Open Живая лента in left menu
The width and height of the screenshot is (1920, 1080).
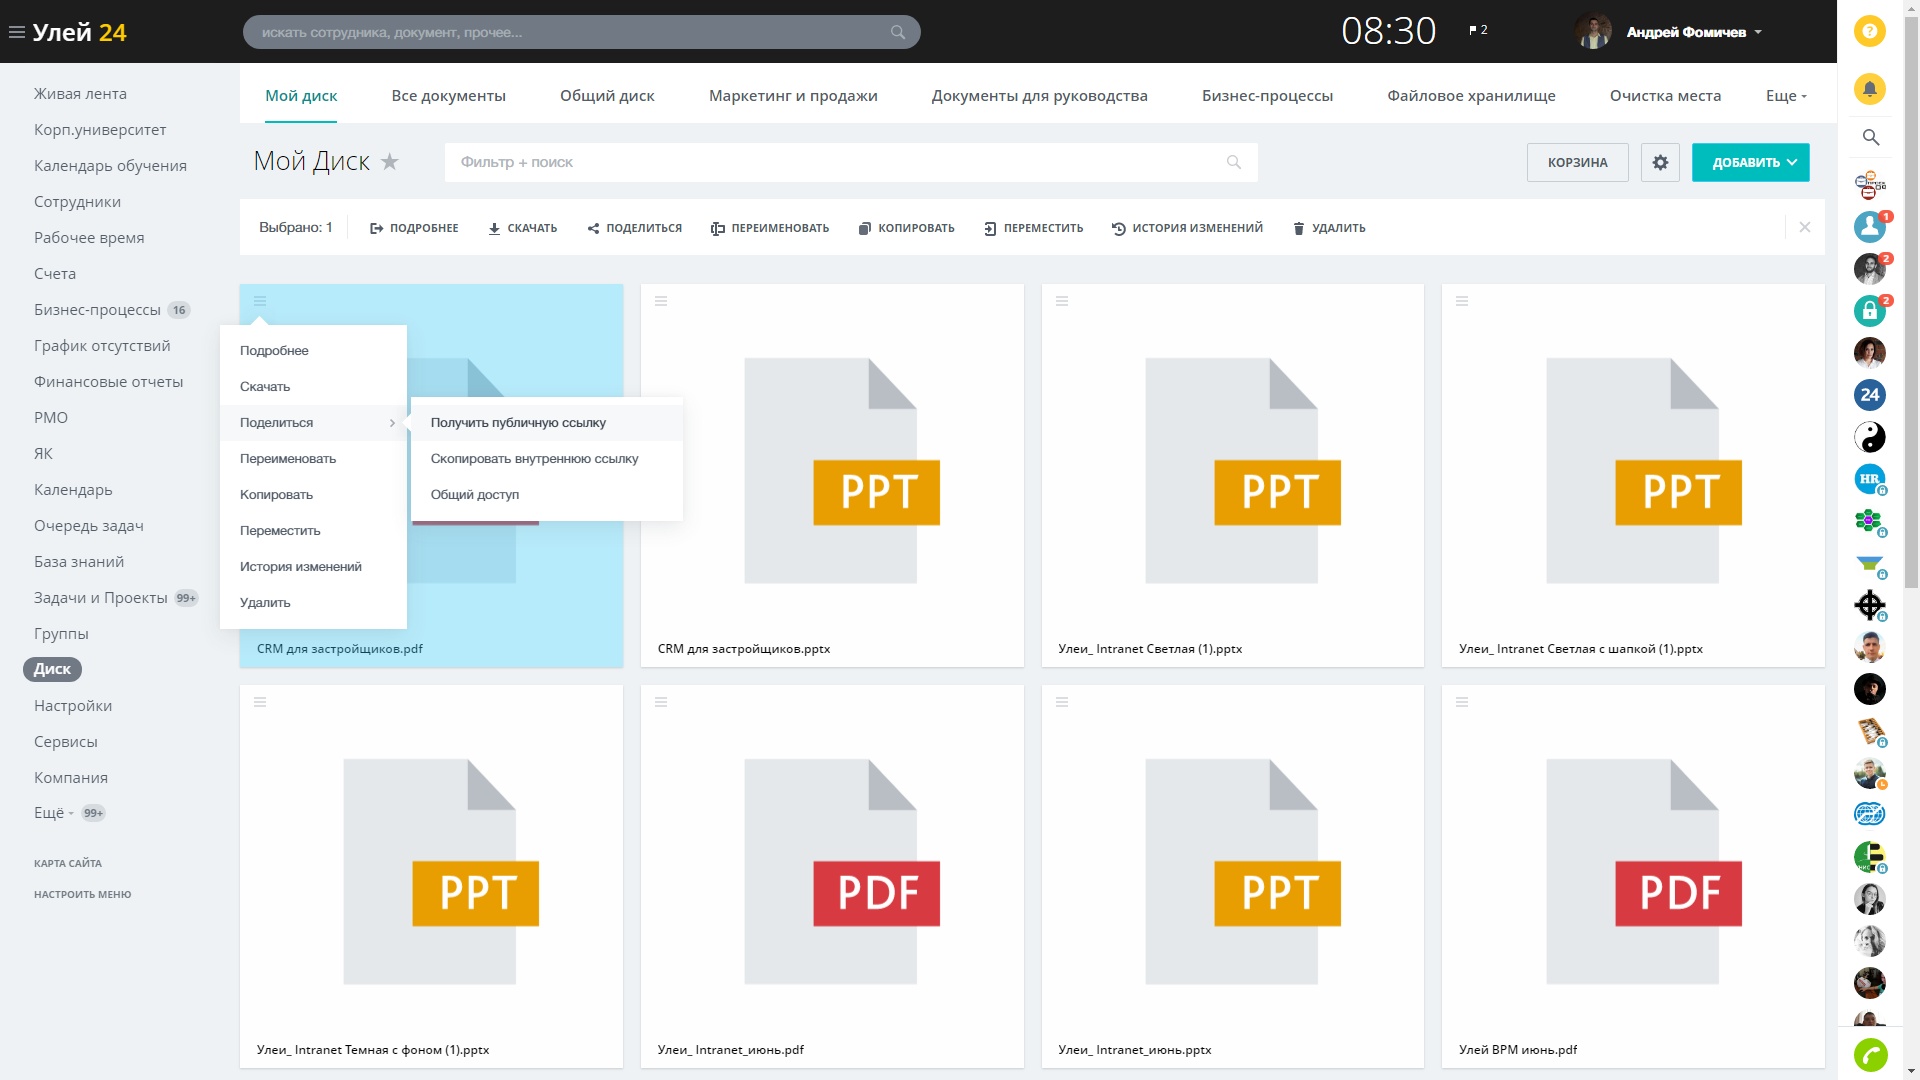click(80, 94)
